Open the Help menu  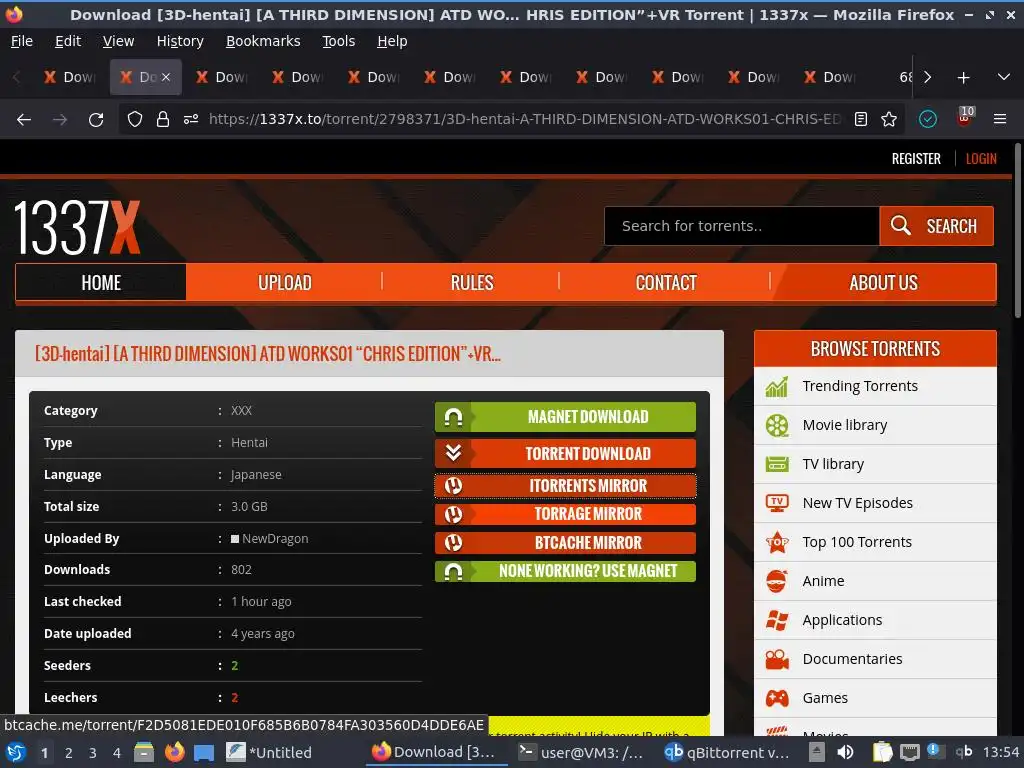(392, 41)
